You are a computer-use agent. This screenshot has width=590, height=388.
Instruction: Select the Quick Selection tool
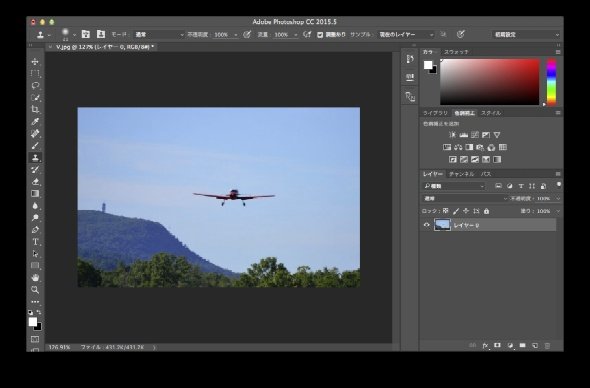pyautogui.click(x=35, y=97)
